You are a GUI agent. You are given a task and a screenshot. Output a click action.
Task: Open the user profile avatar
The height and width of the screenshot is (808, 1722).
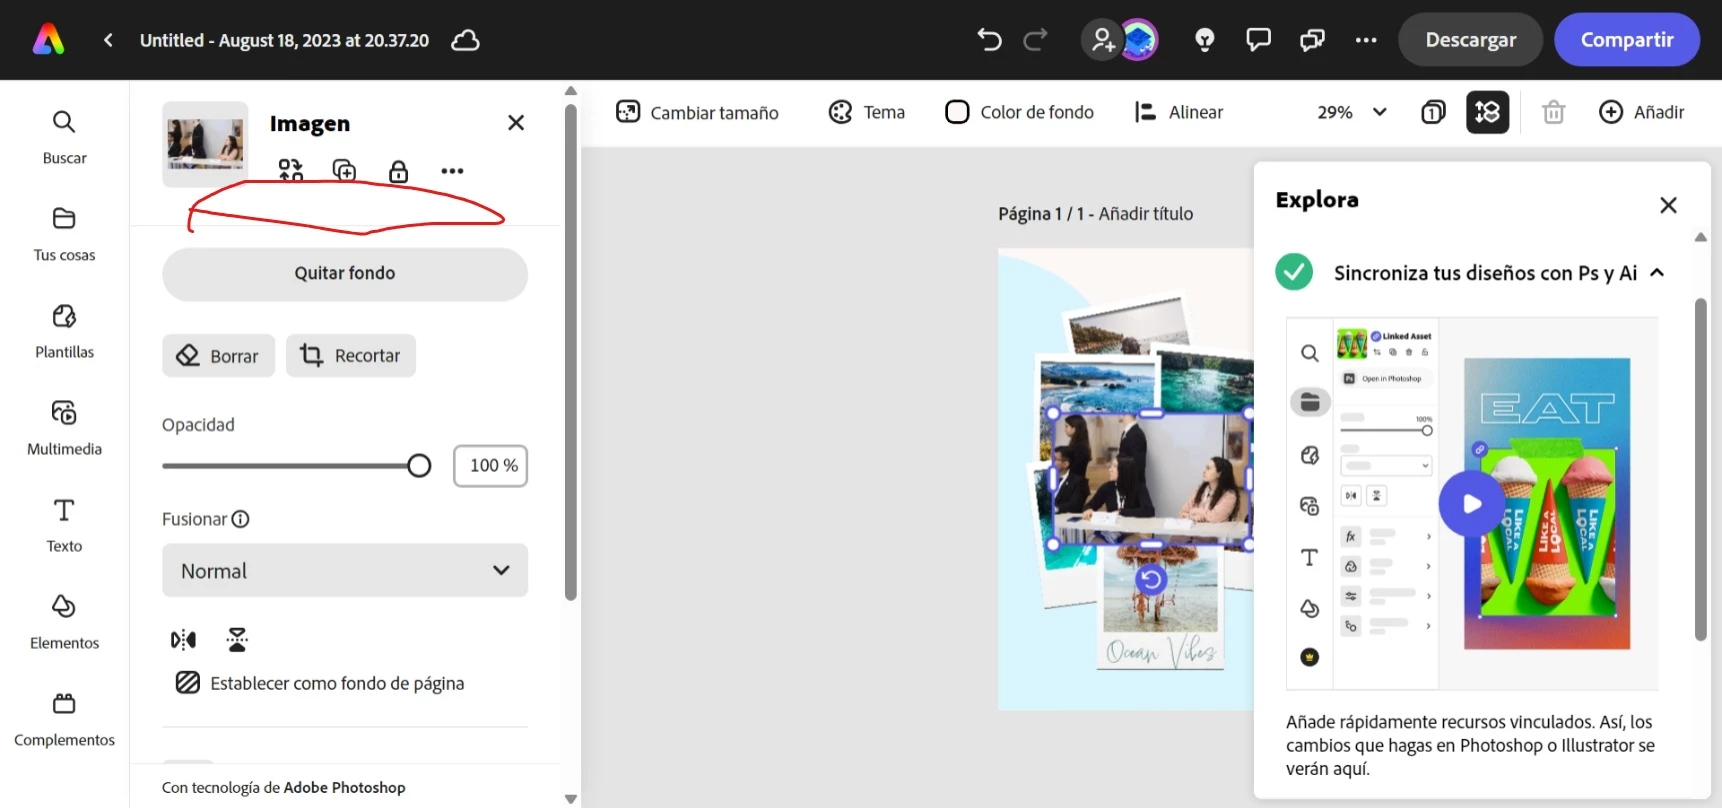[1139, 40]
